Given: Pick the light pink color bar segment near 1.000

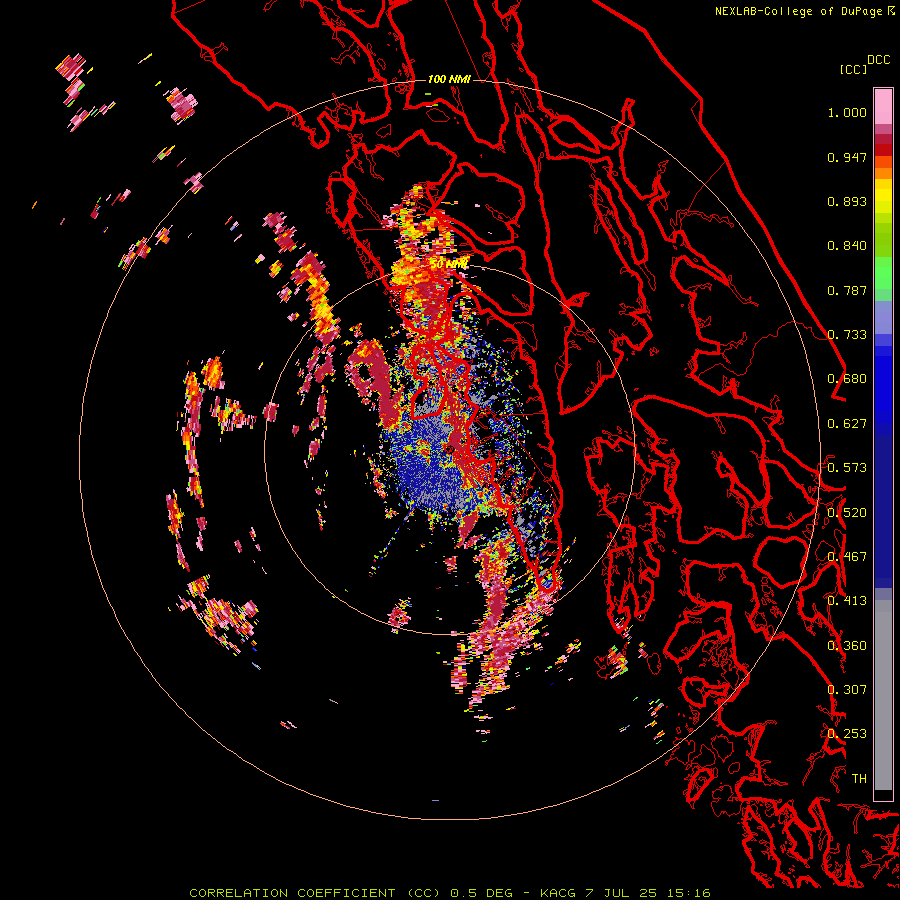Looking at the screenshot, I should click(883, 107).
